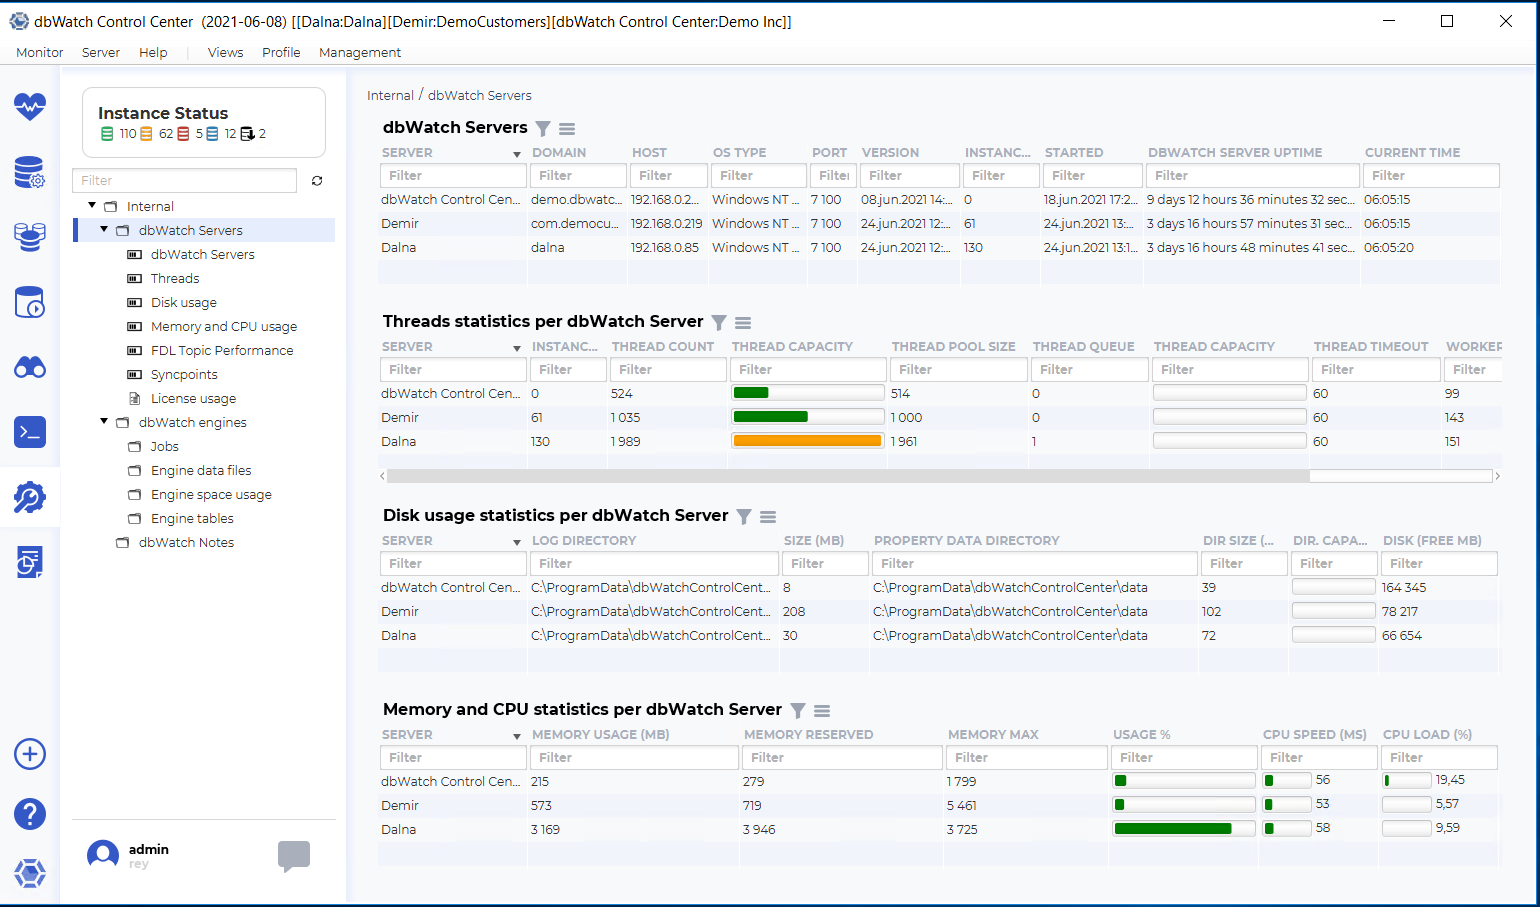Click Dalna's memory usage percent bar

[1184, 828]
